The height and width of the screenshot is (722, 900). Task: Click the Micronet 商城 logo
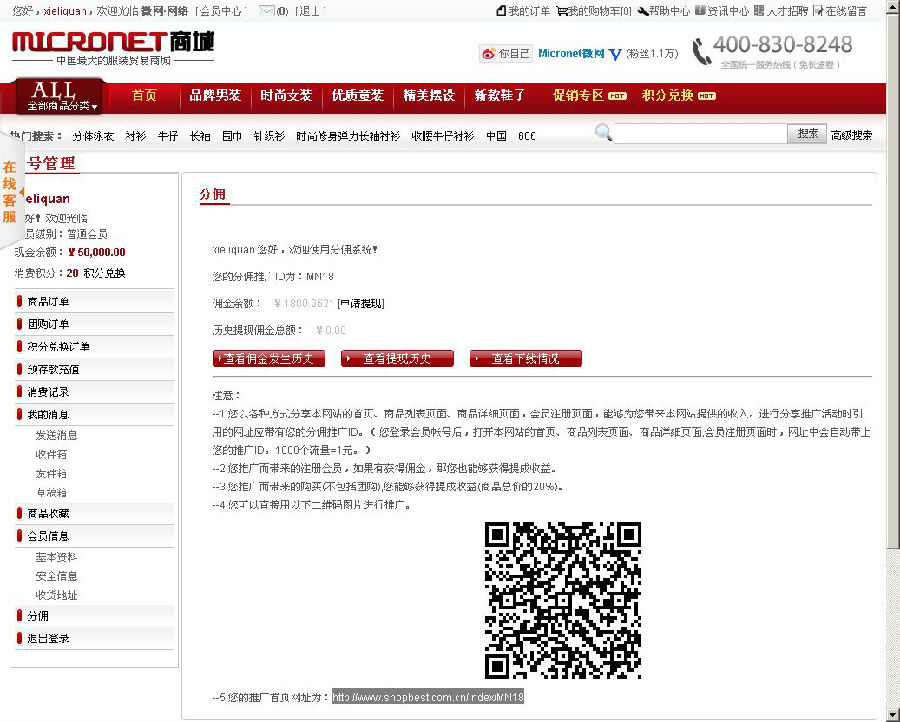[112, 47]
